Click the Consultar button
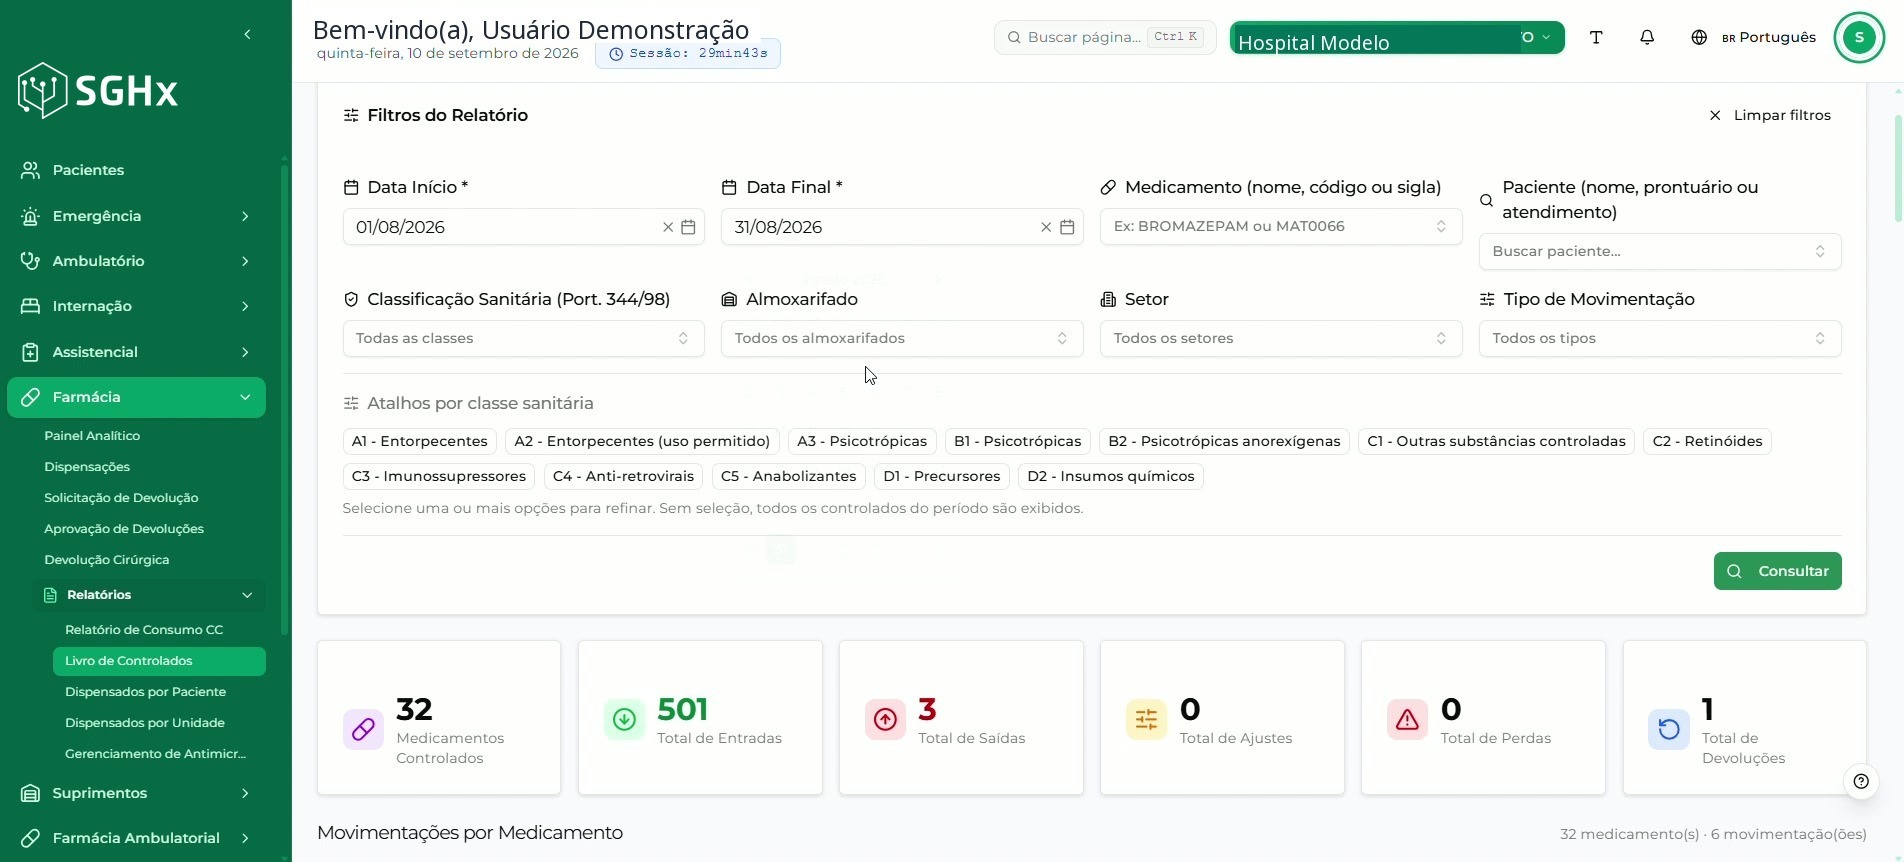 [x=1777, y=571]
